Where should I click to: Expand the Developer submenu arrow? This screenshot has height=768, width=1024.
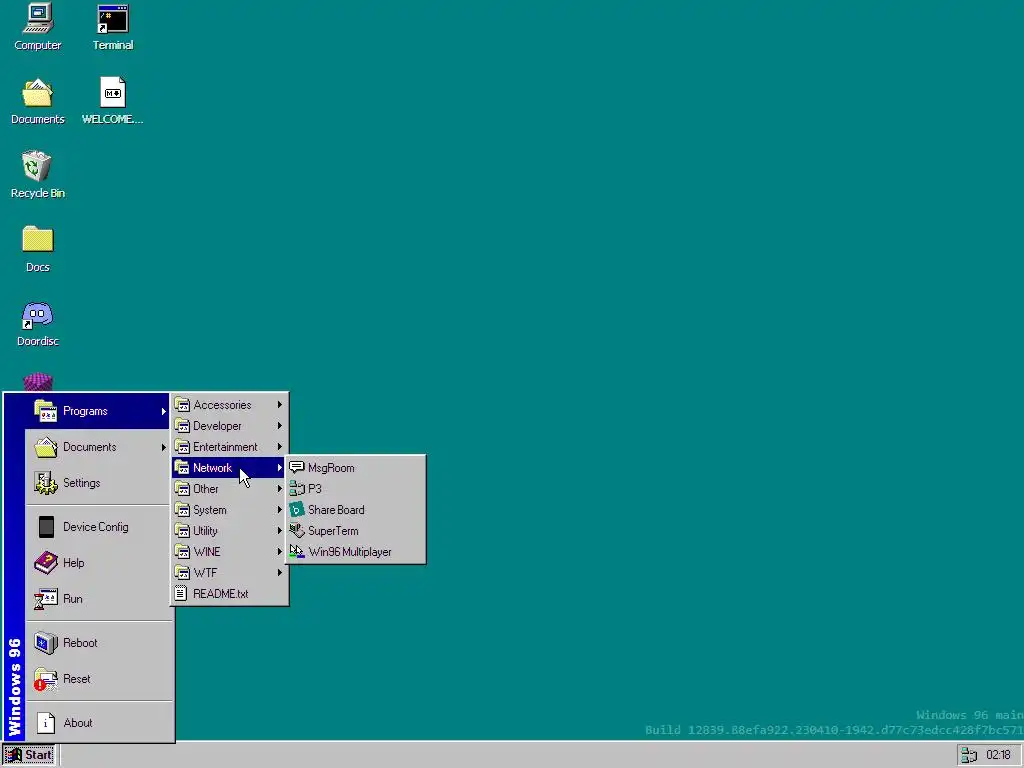point(280,426)
